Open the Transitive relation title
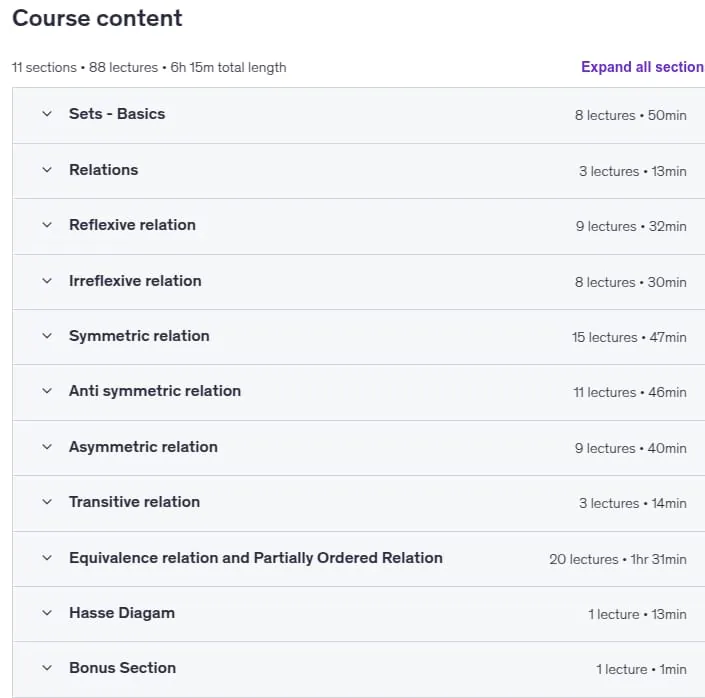Screen dimensions: 705x698 point(134,502)
